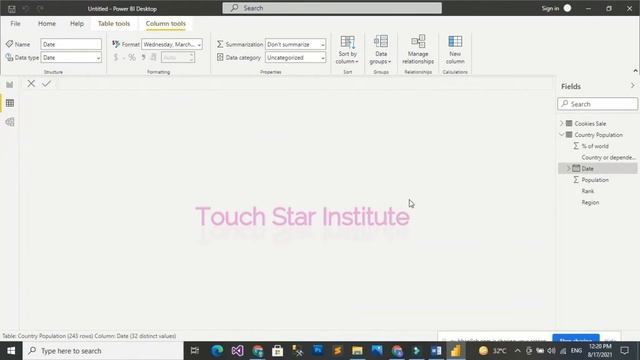This screenshot has height=360, width=640.
Task: Collapse the Country Population table
Action: [x=562, y=134]
